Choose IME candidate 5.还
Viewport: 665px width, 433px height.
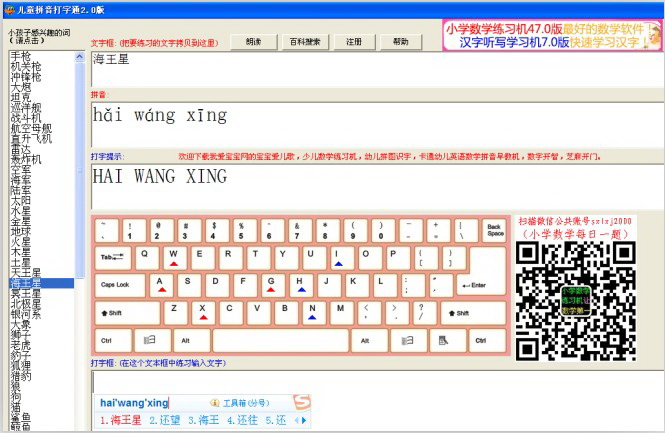coord(276,420)
